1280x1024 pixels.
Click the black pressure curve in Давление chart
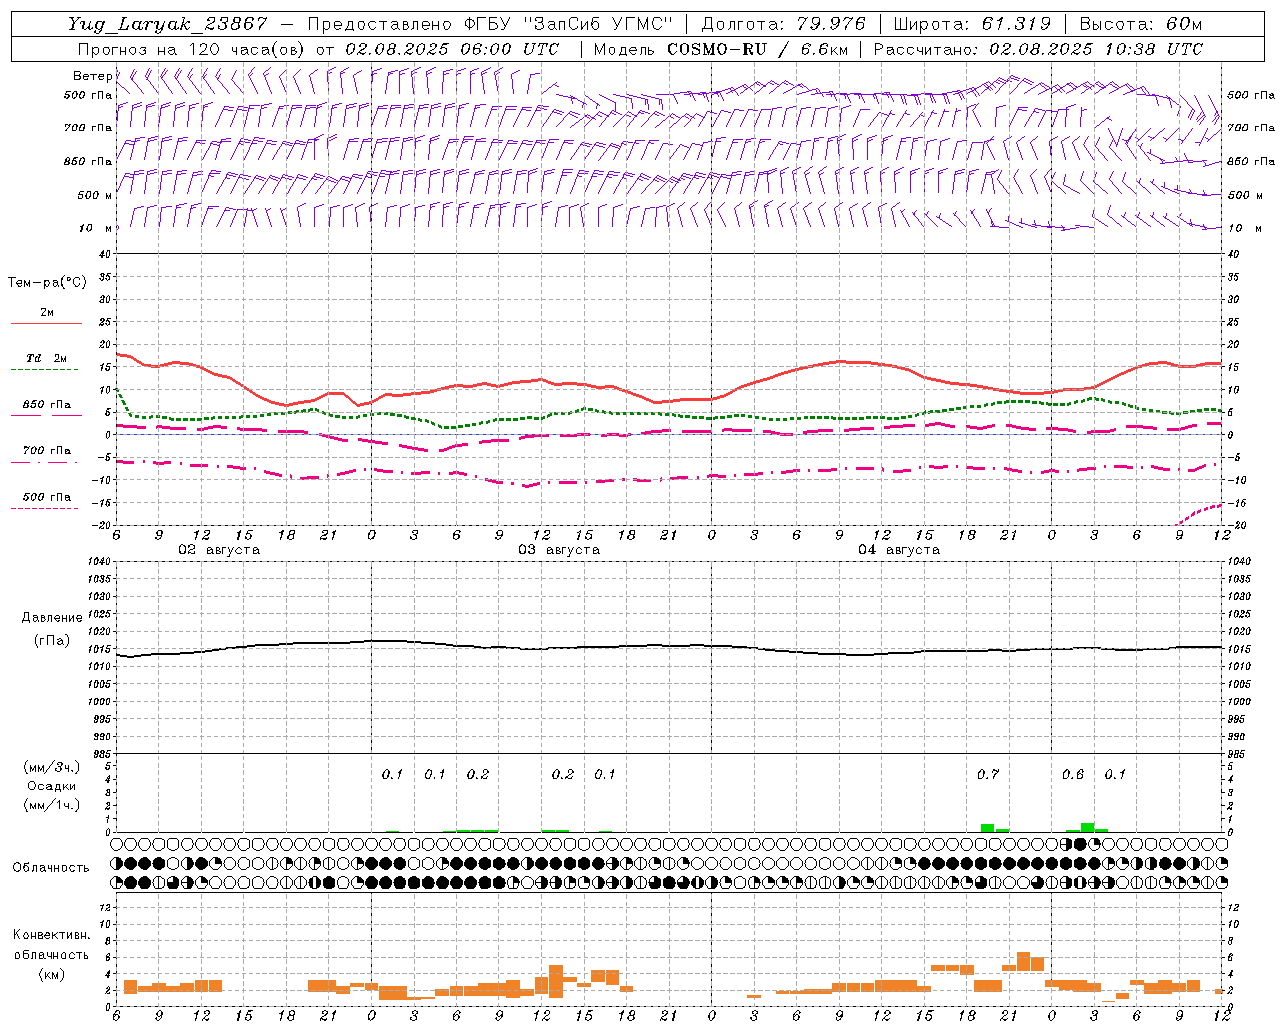[670, 647]
